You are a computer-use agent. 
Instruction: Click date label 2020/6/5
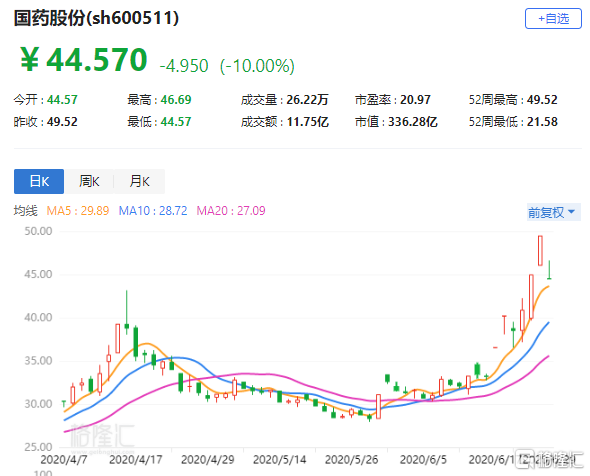423,459
